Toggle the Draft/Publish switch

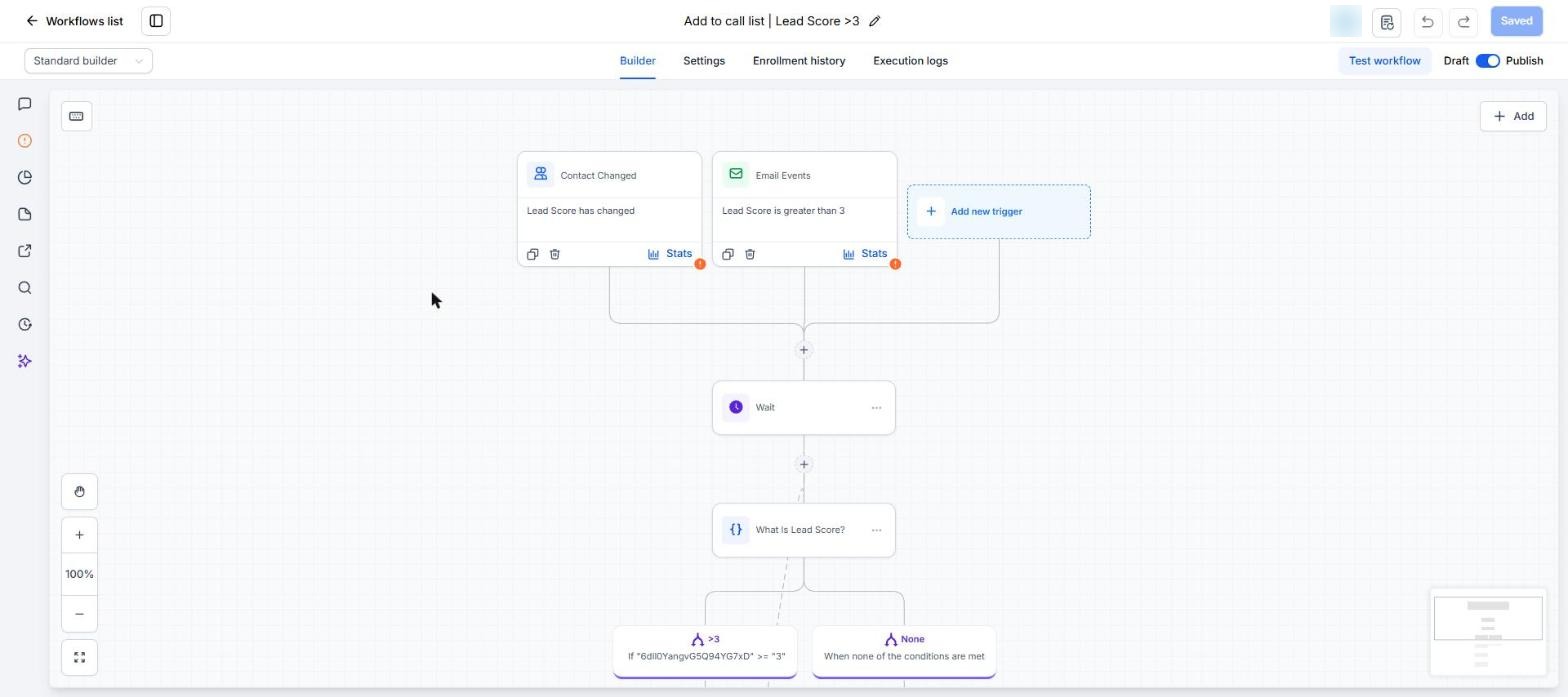[x=1488, y=61]
